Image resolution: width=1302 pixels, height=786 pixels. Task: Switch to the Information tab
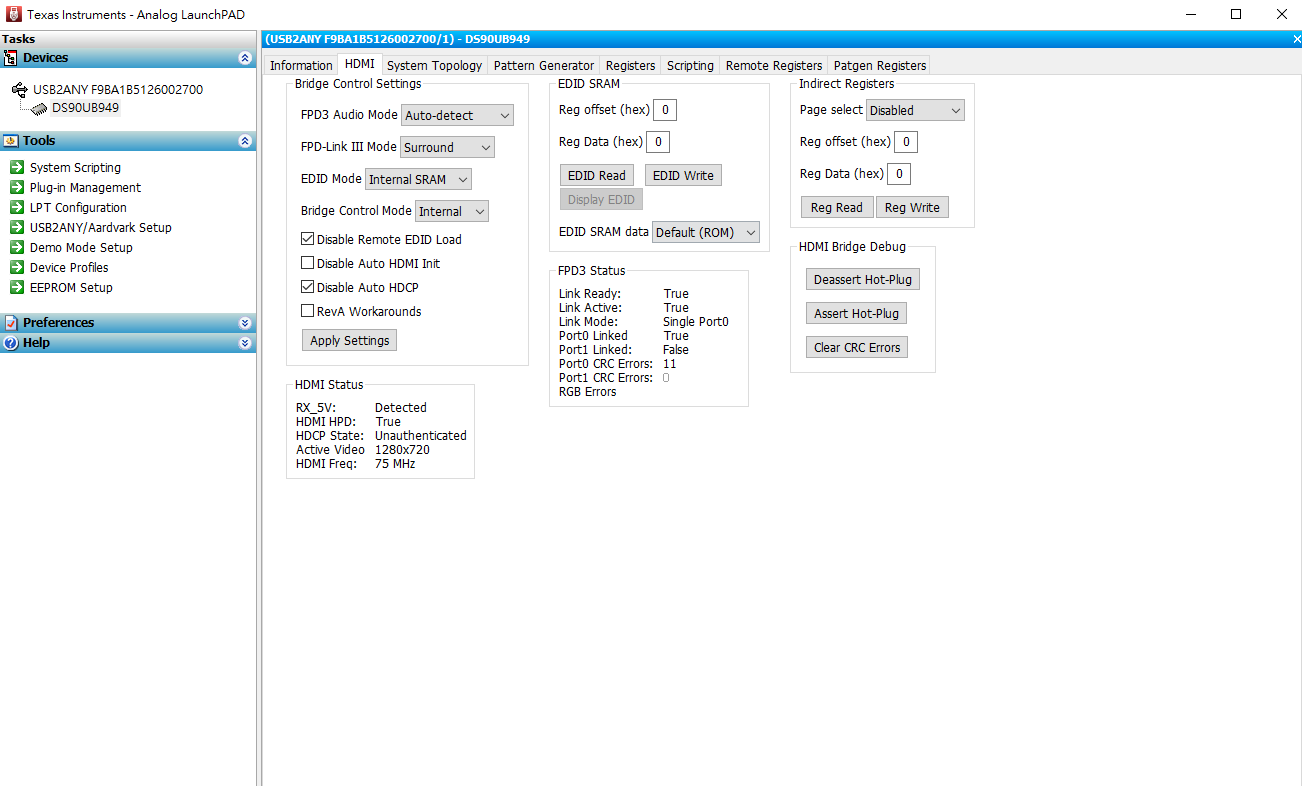pos(301,65)
